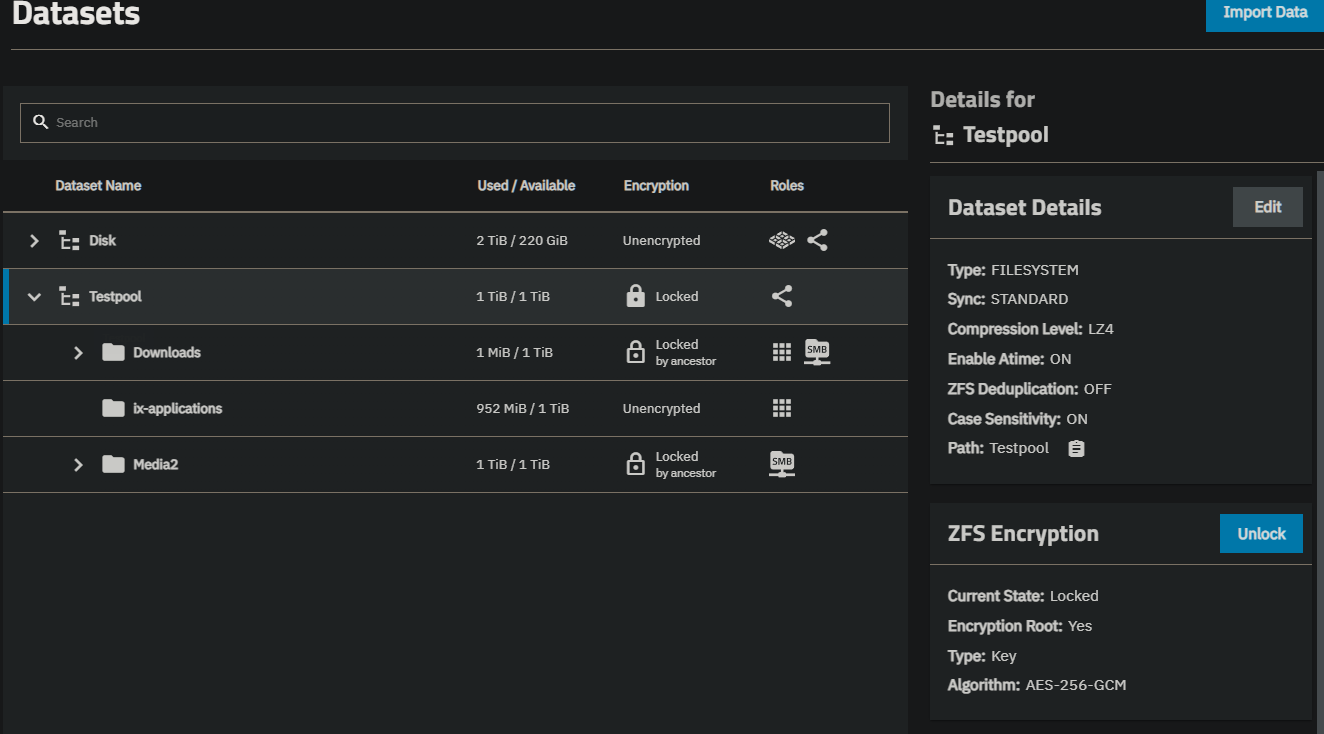The height and width of the screenshot is (734, 1324).
Task: Click inside the Search field
Action: tap(455, 122)
